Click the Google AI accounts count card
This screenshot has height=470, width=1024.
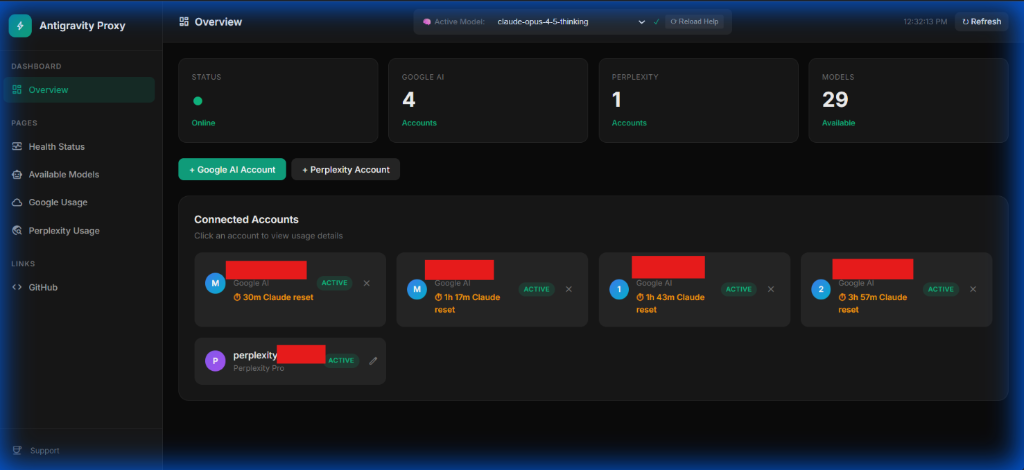(x=488, y=101)
